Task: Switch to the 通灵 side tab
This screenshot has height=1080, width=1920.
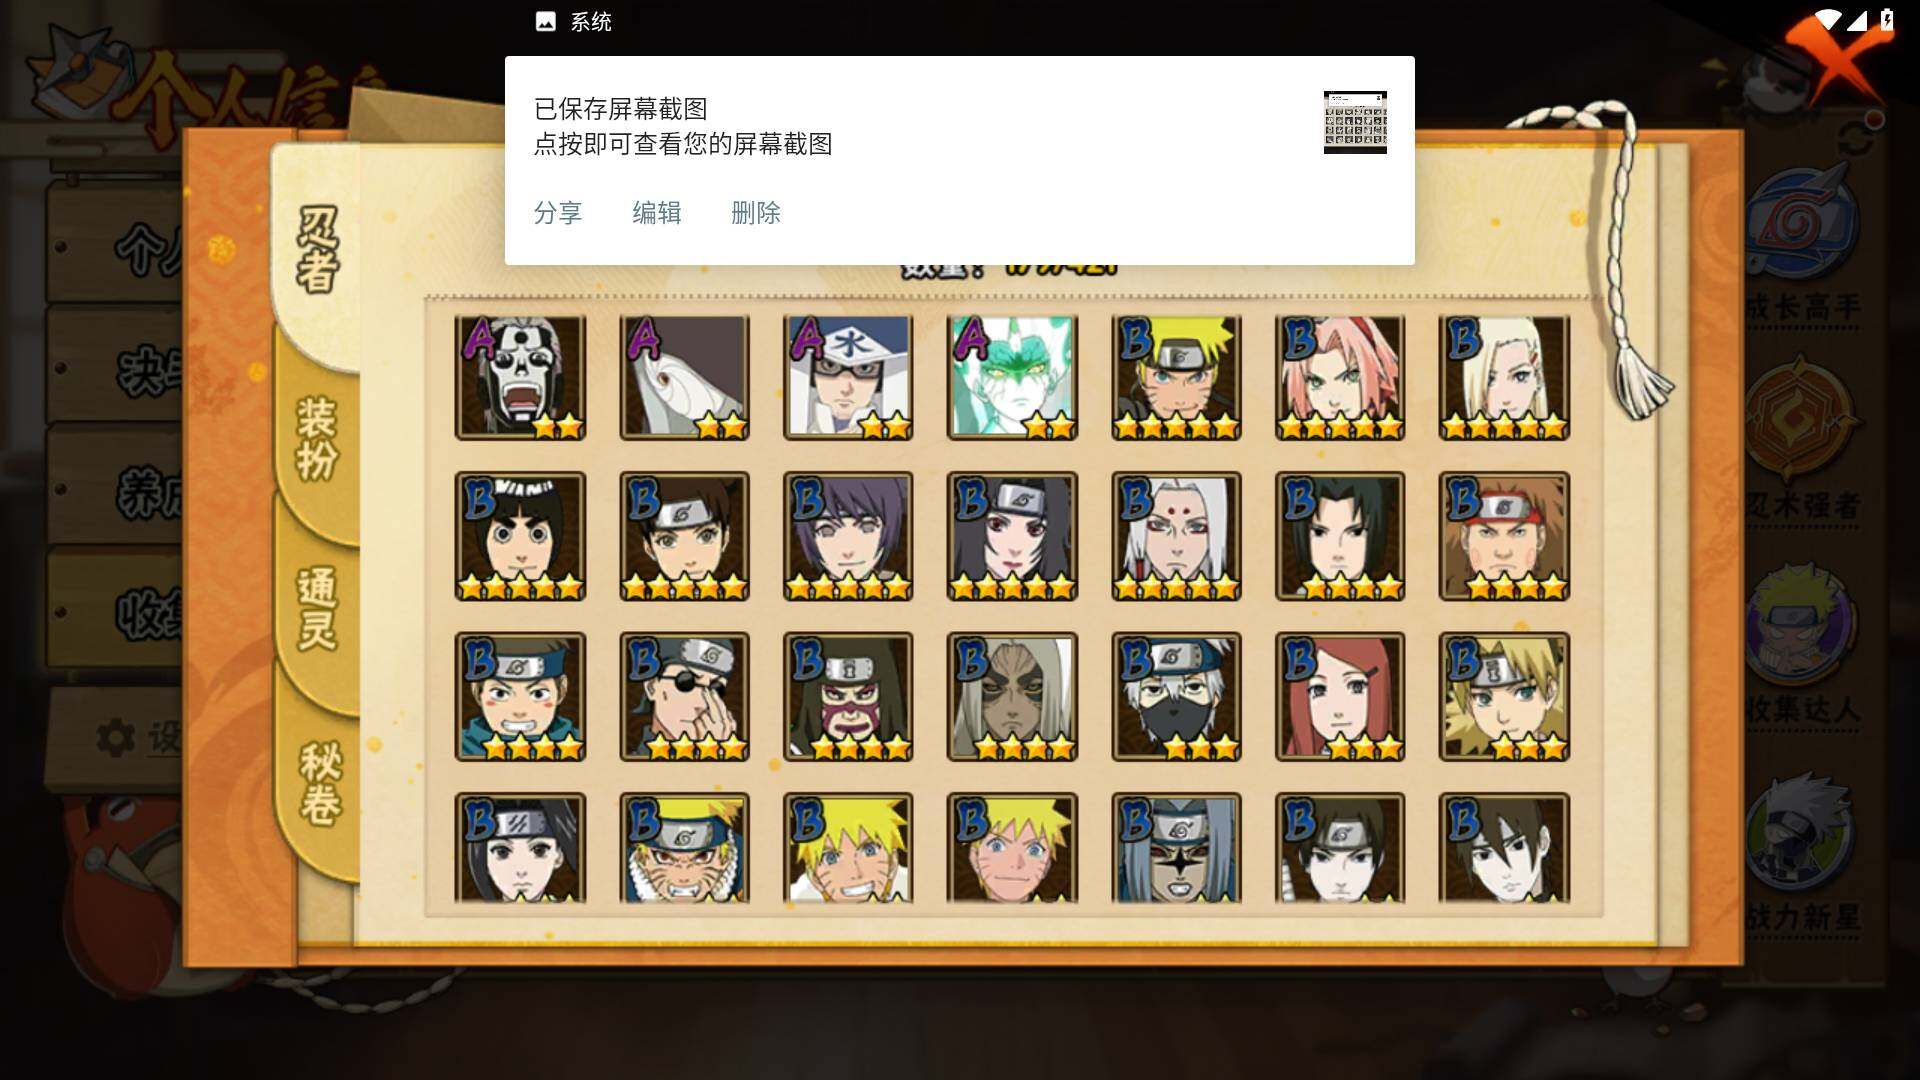Action: click(318, 610)
